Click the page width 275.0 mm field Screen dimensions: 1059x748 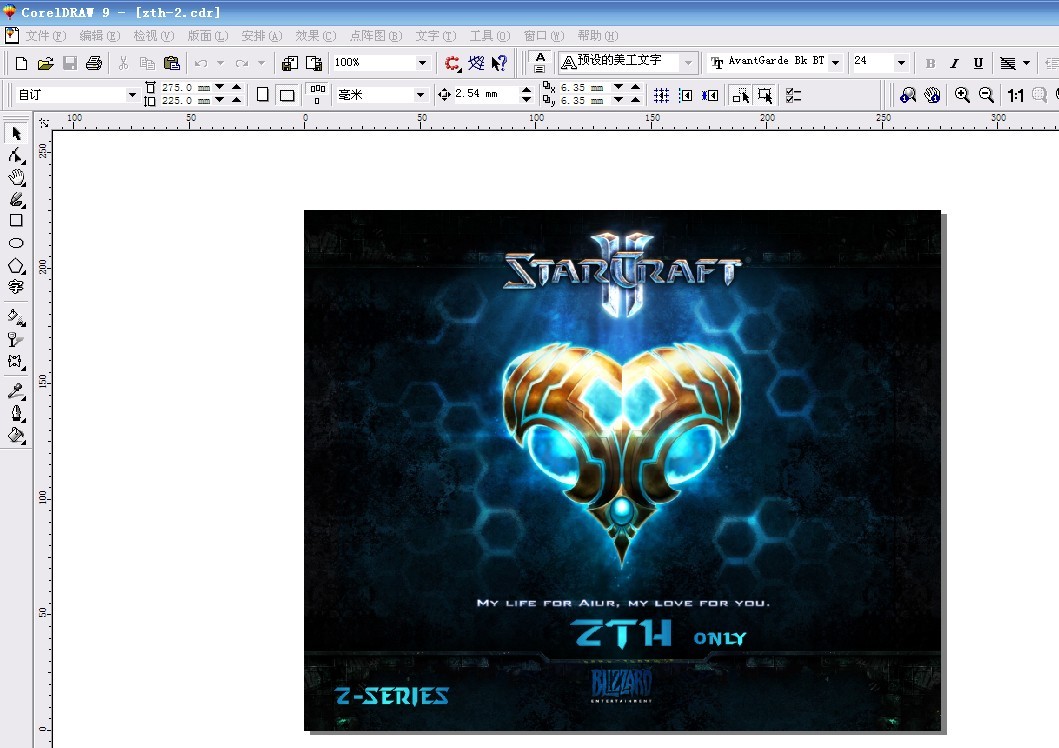pos(186,88)
